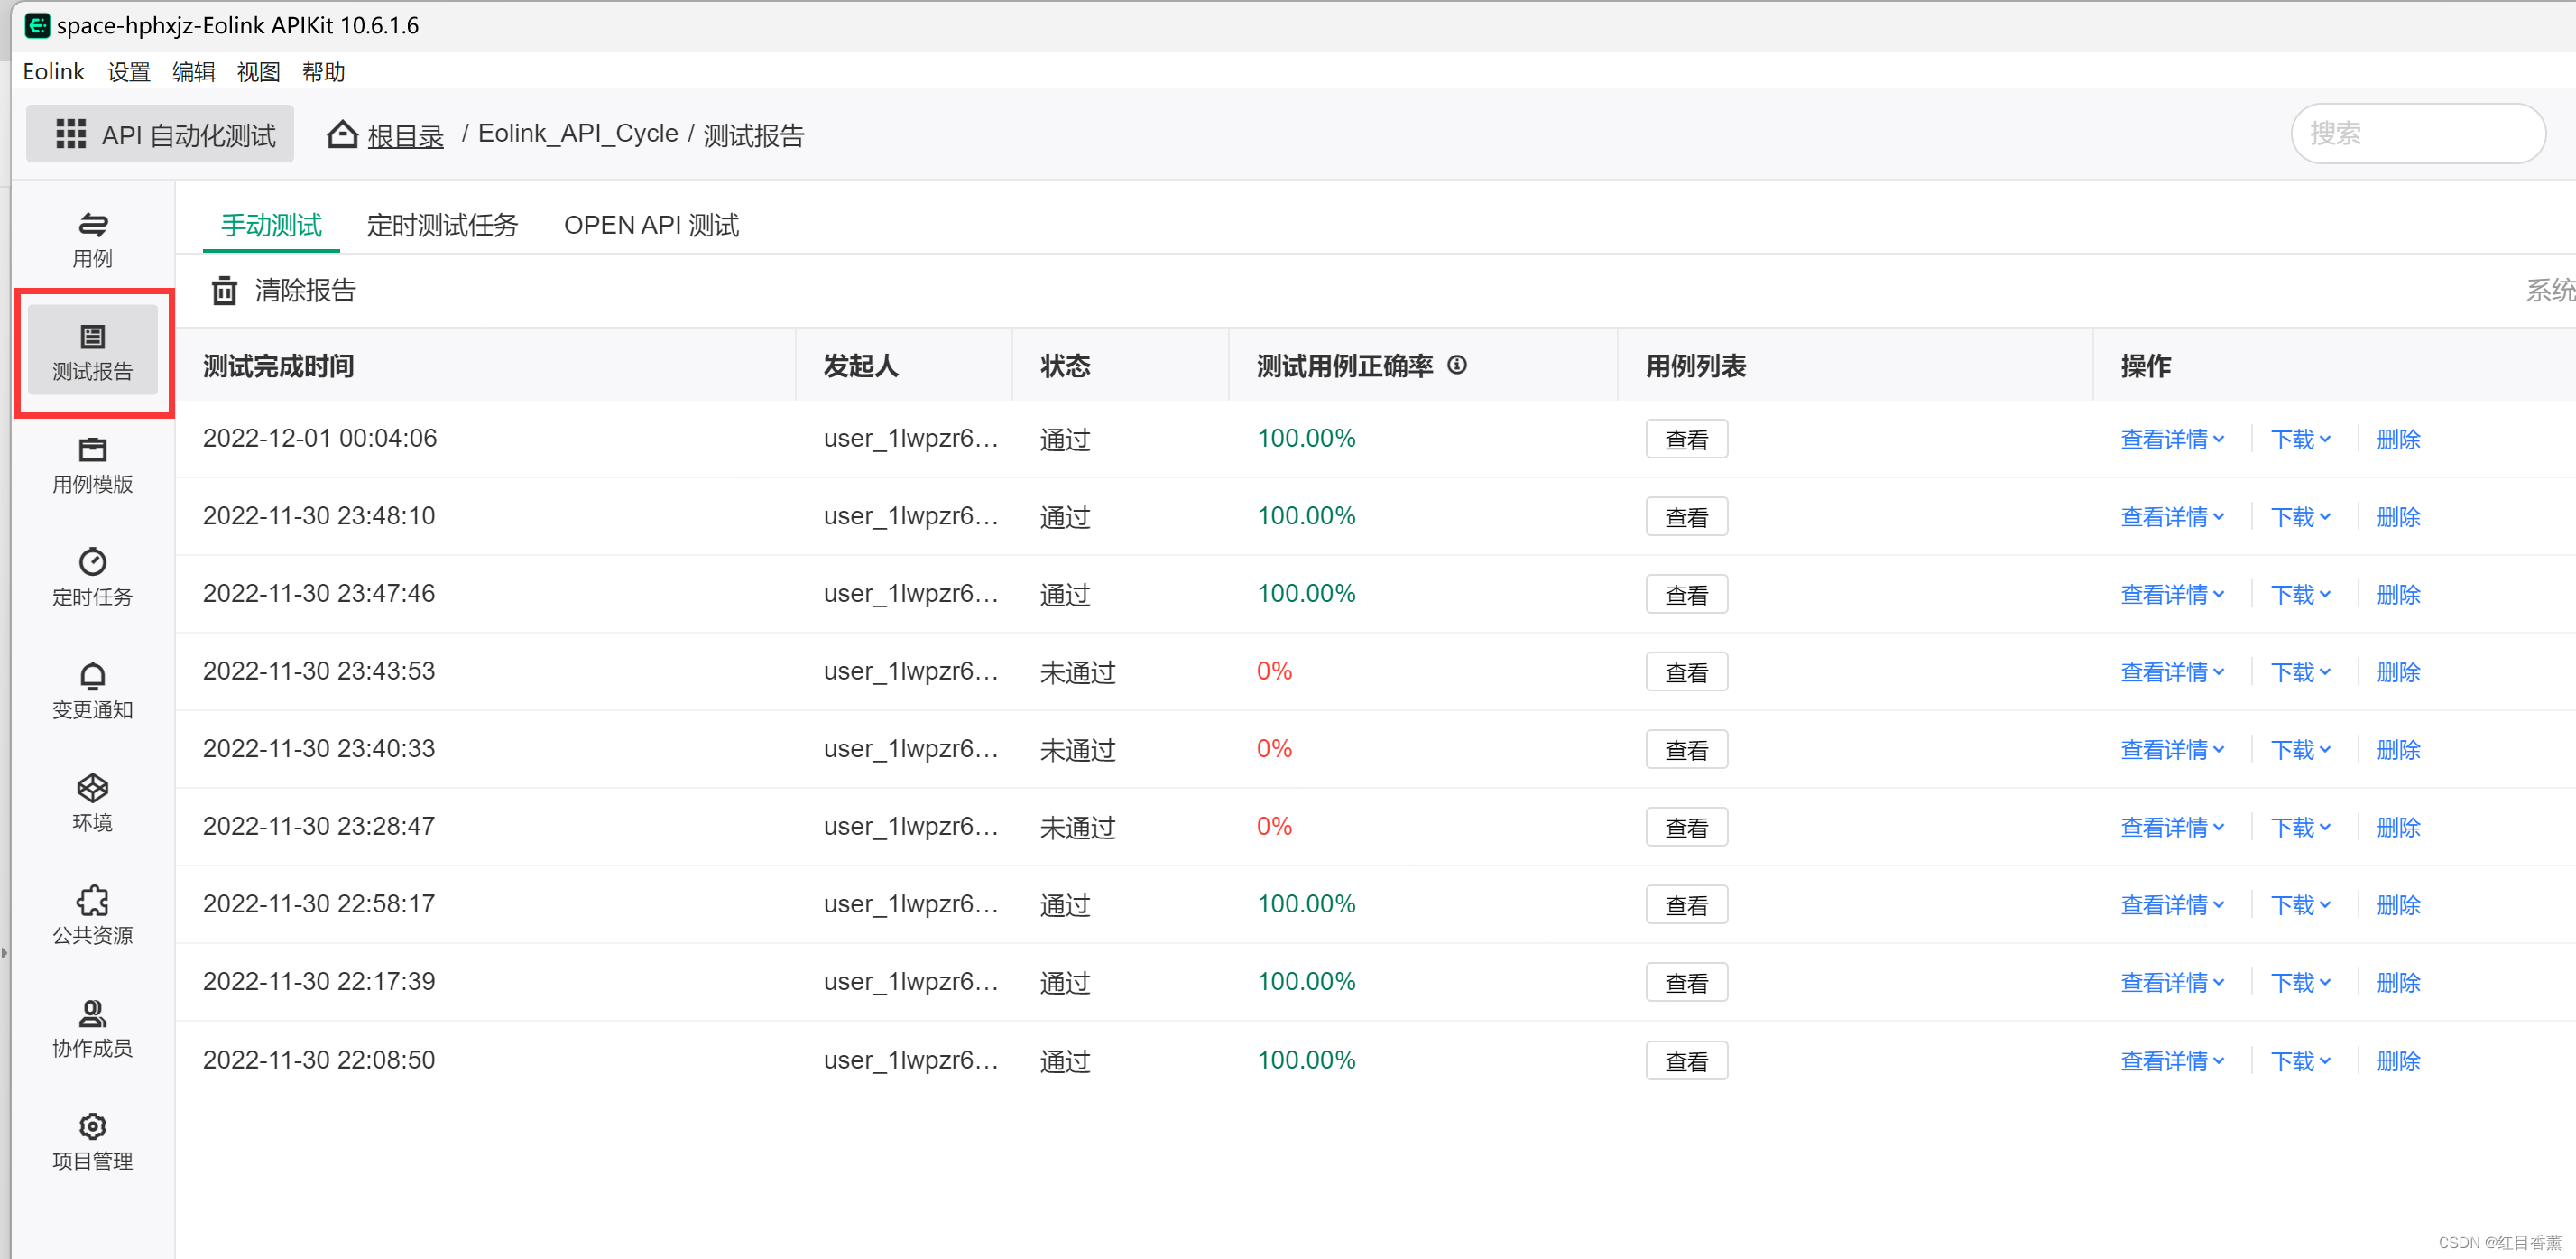Expand 查看详情 for 2022-12-01 00:04:06 report
This screenshot has height=1259, width=2576.
2172,439
